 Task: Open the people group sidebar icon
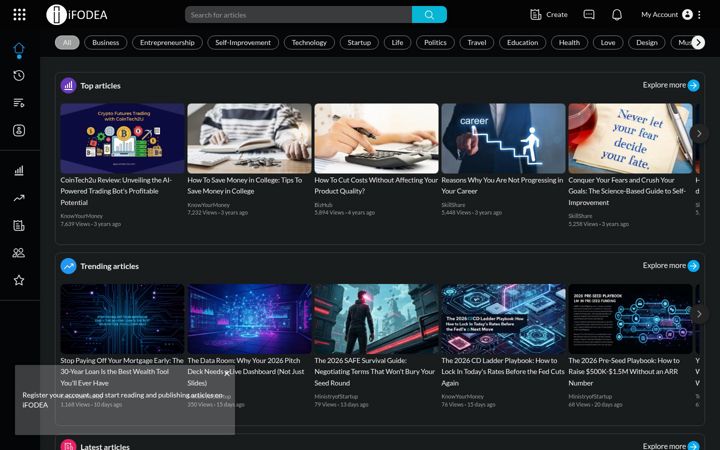coord(19,253)
